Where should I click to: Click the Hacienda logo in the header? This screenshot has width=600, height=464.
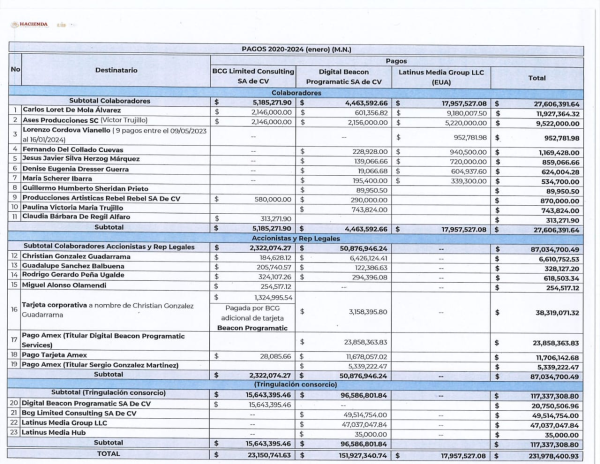29,24
